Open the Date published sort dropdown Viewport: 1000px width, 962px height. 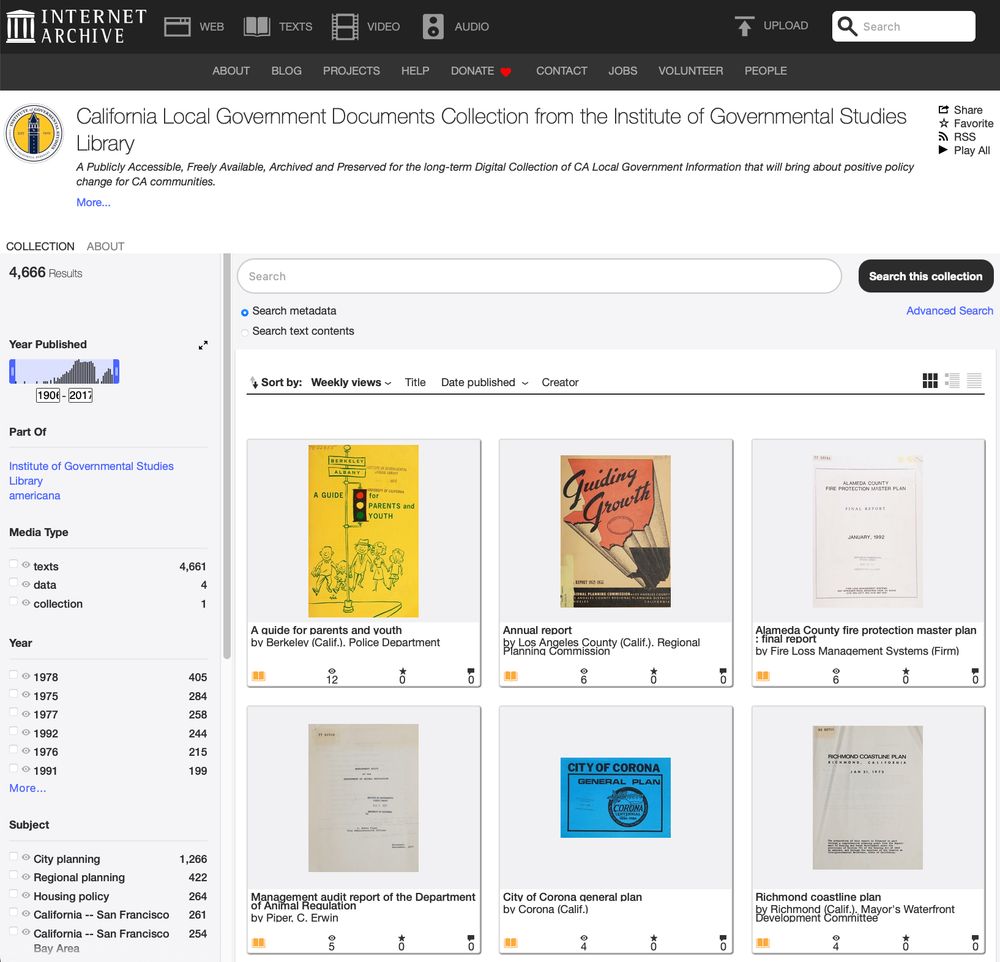point(484,382)
